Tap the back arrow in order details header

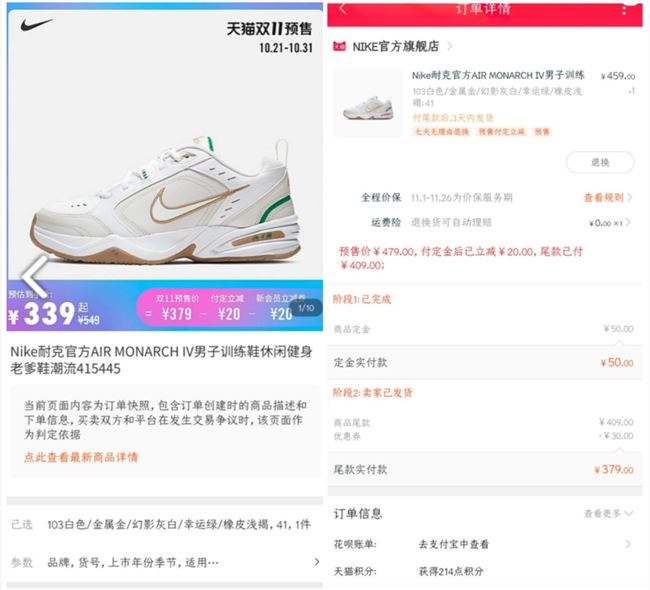[342, 8]
